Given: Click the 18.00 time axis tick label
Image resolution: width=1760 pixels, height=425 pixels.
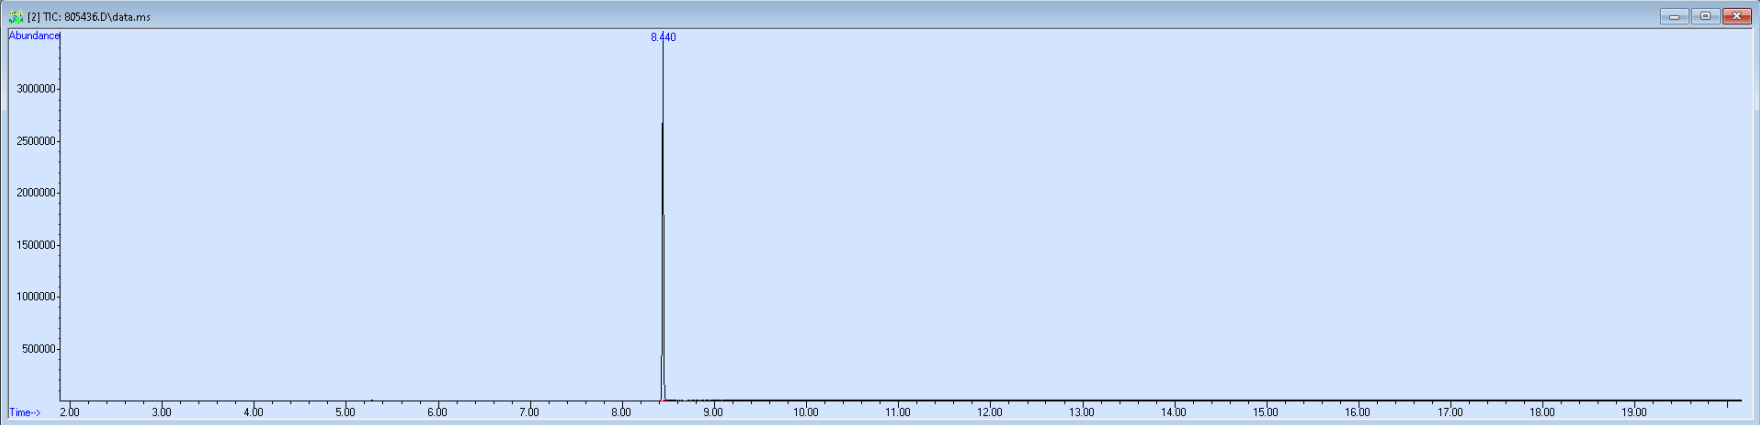Looking at the screenshot, I should coord(1542,412).
